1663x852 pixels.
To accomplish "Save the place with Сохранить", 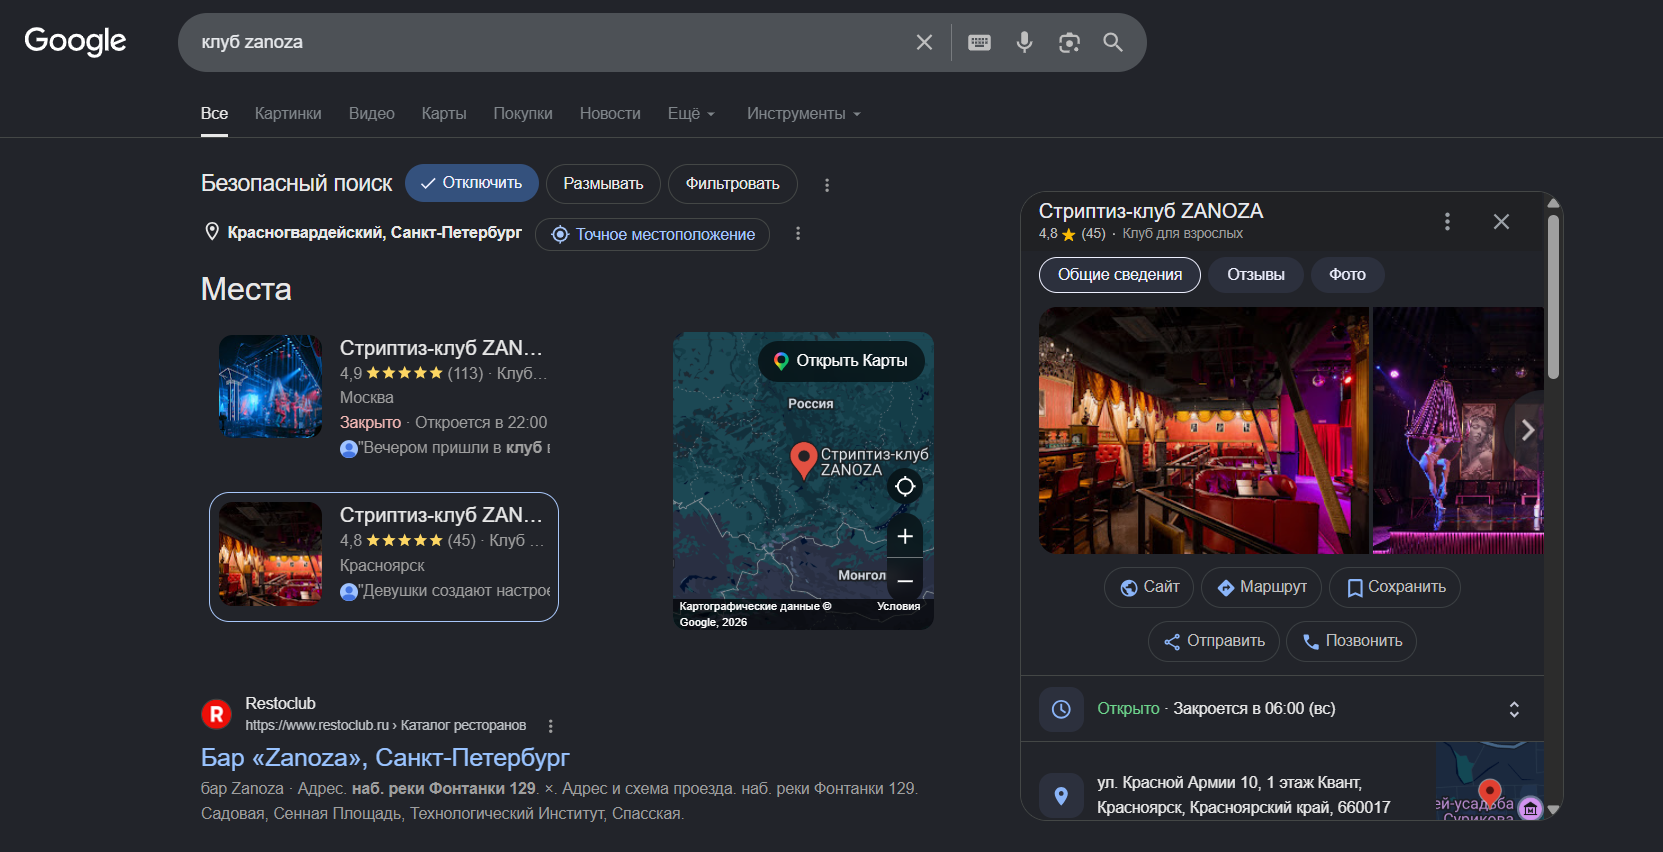I will point(1395,587).
